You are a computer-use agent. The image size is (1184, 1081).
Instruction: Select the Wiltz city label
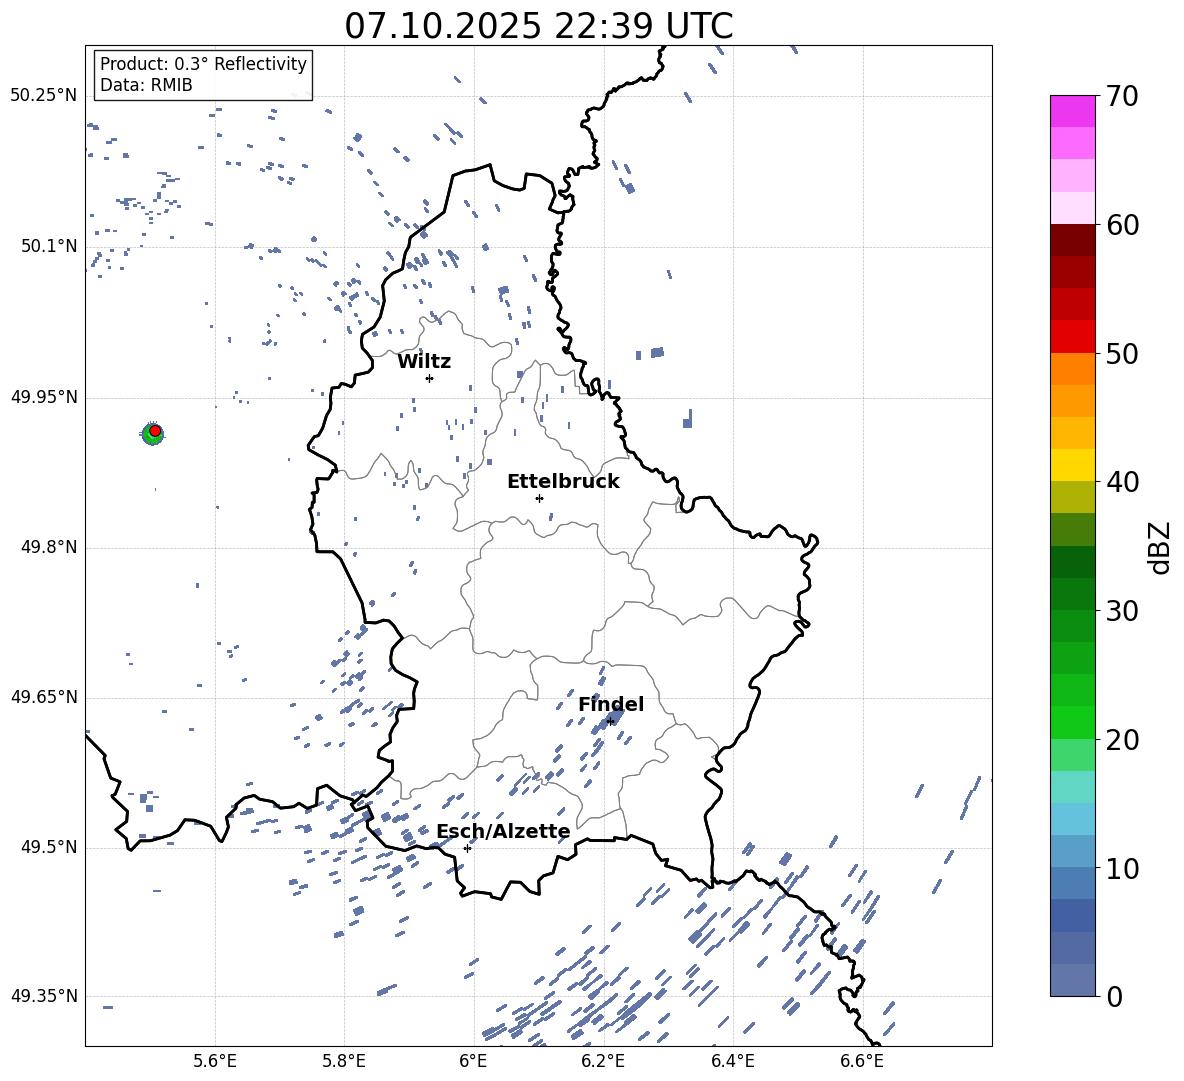(424, 362)
